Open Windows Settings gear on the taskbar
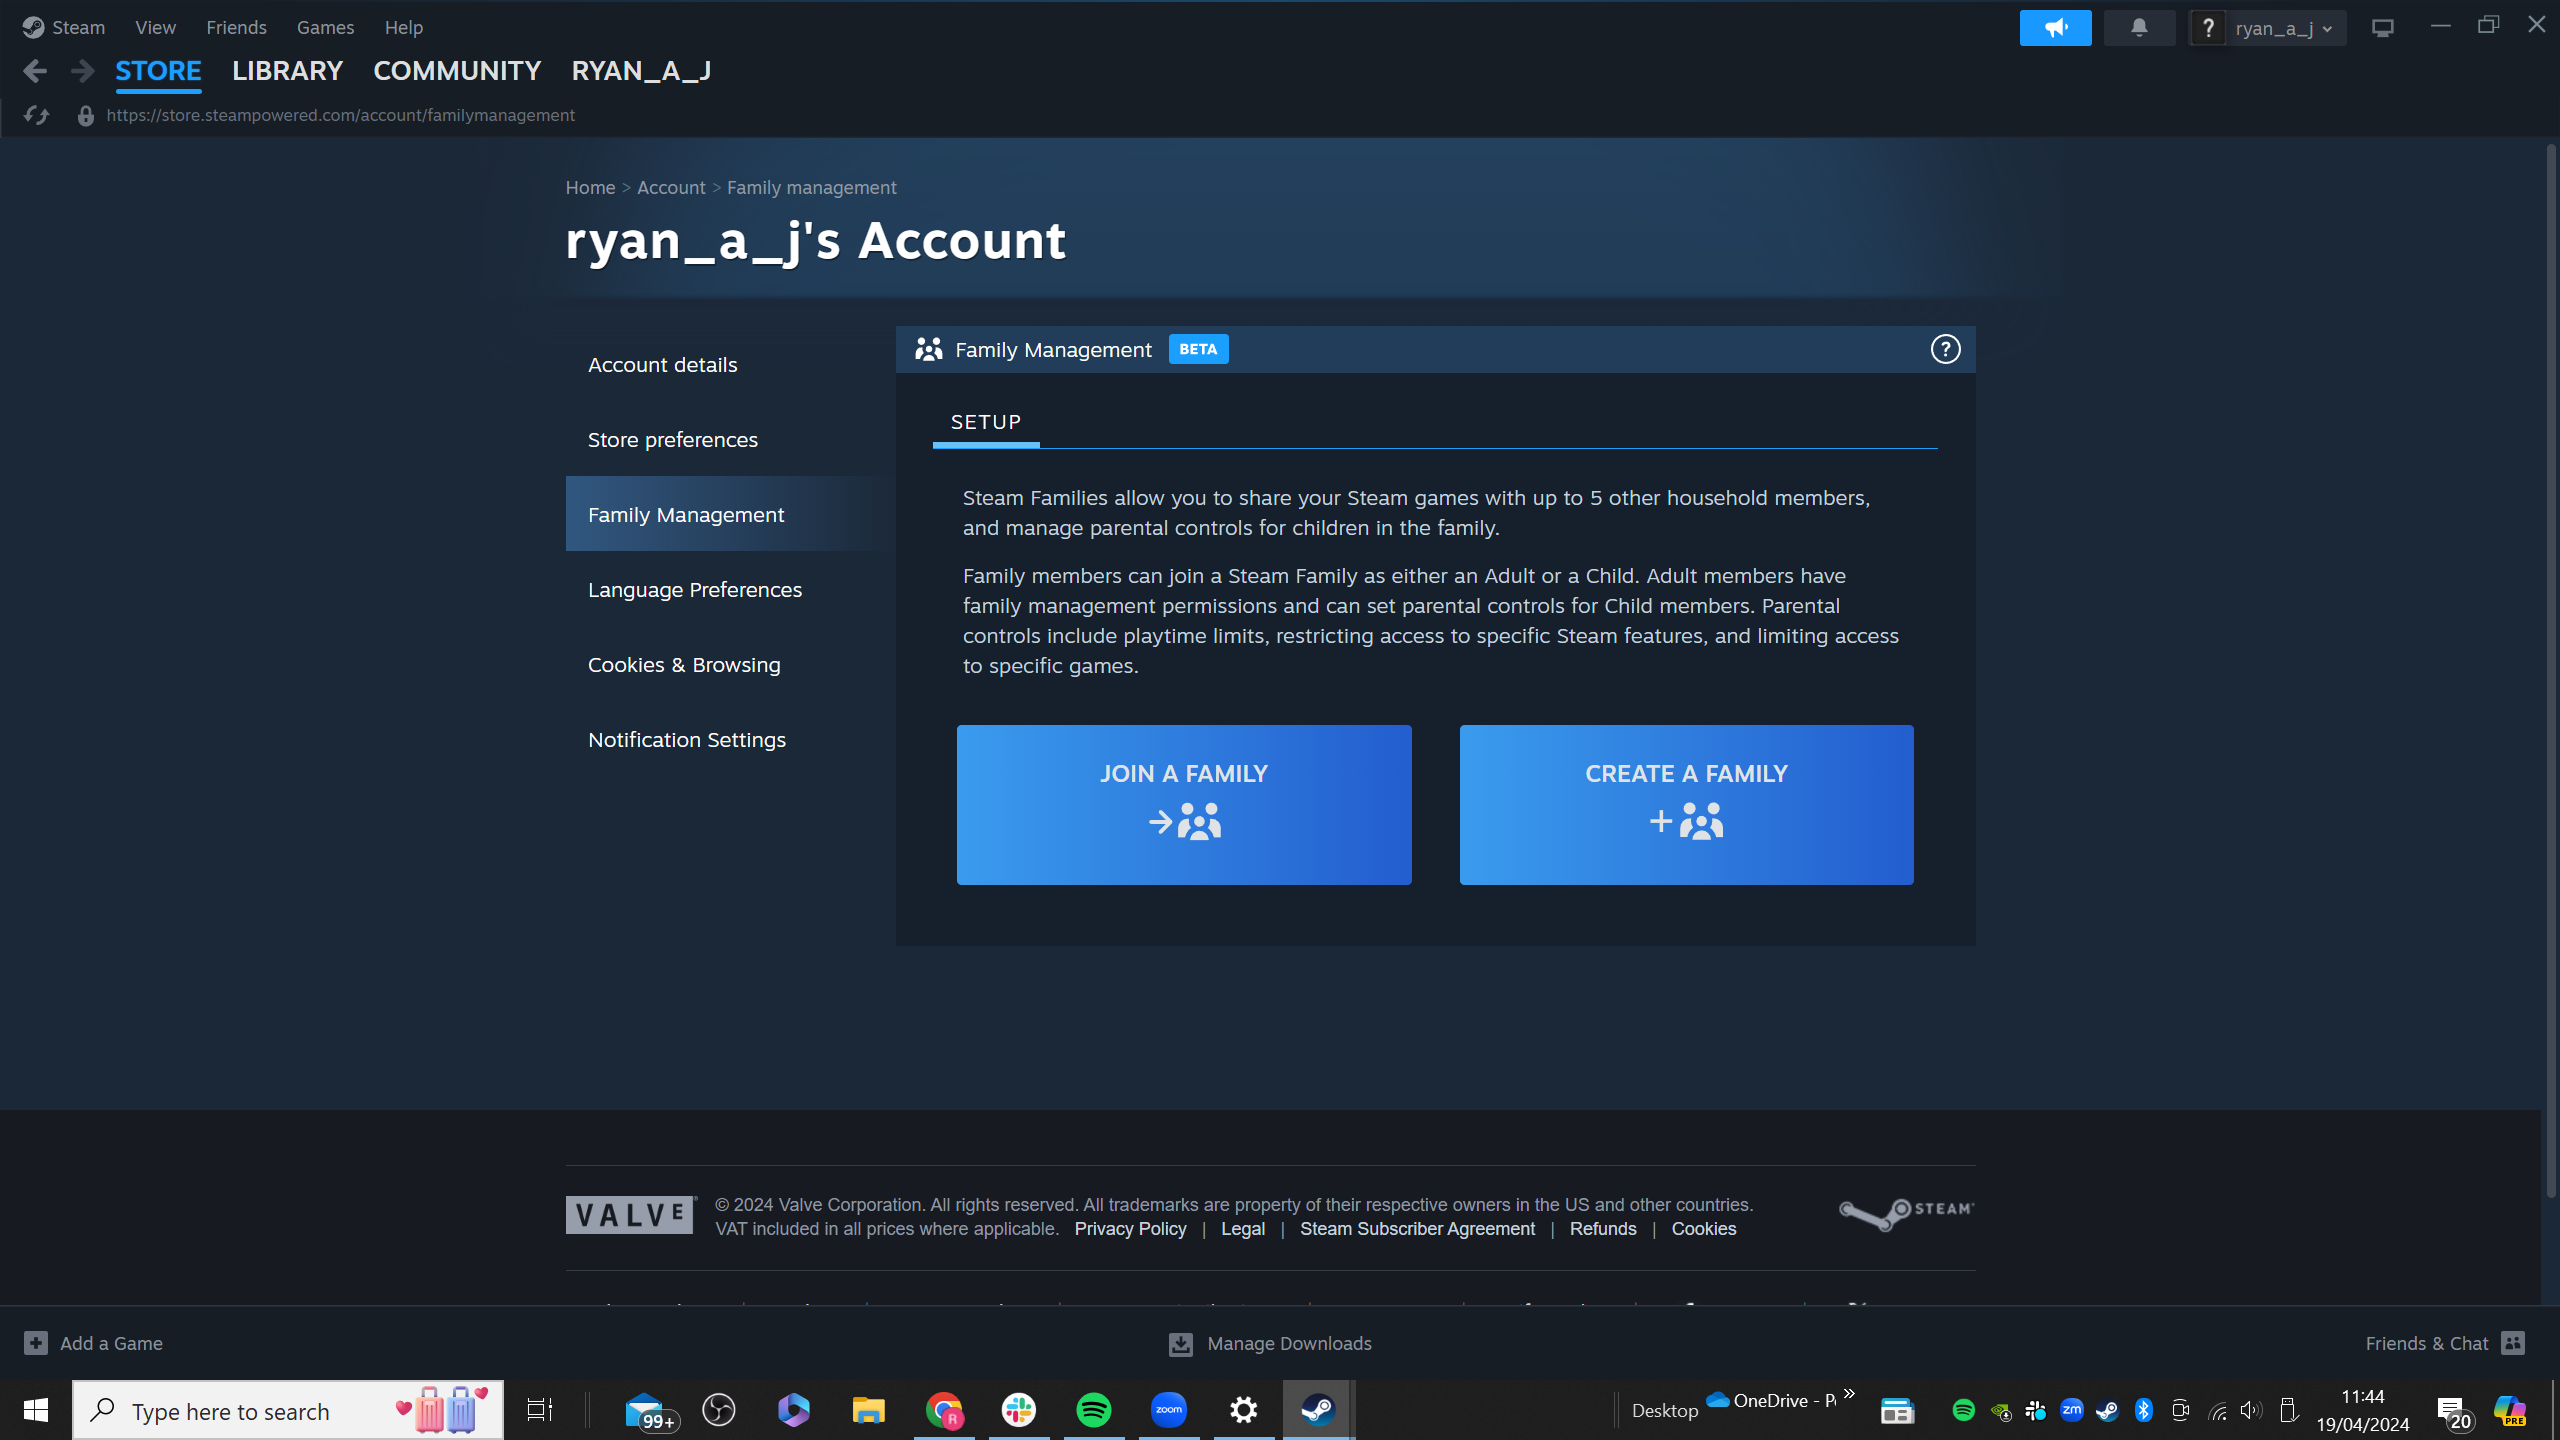 [1244, 1410]
